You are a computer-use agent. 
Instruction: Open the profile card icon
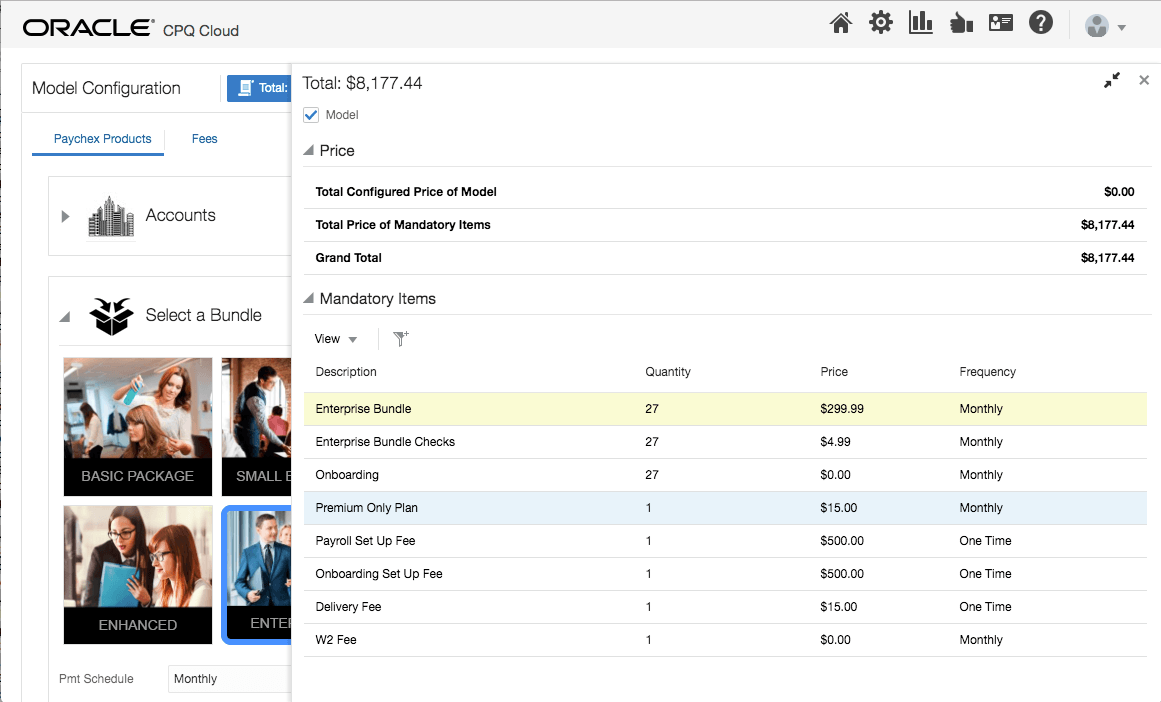1001,23
